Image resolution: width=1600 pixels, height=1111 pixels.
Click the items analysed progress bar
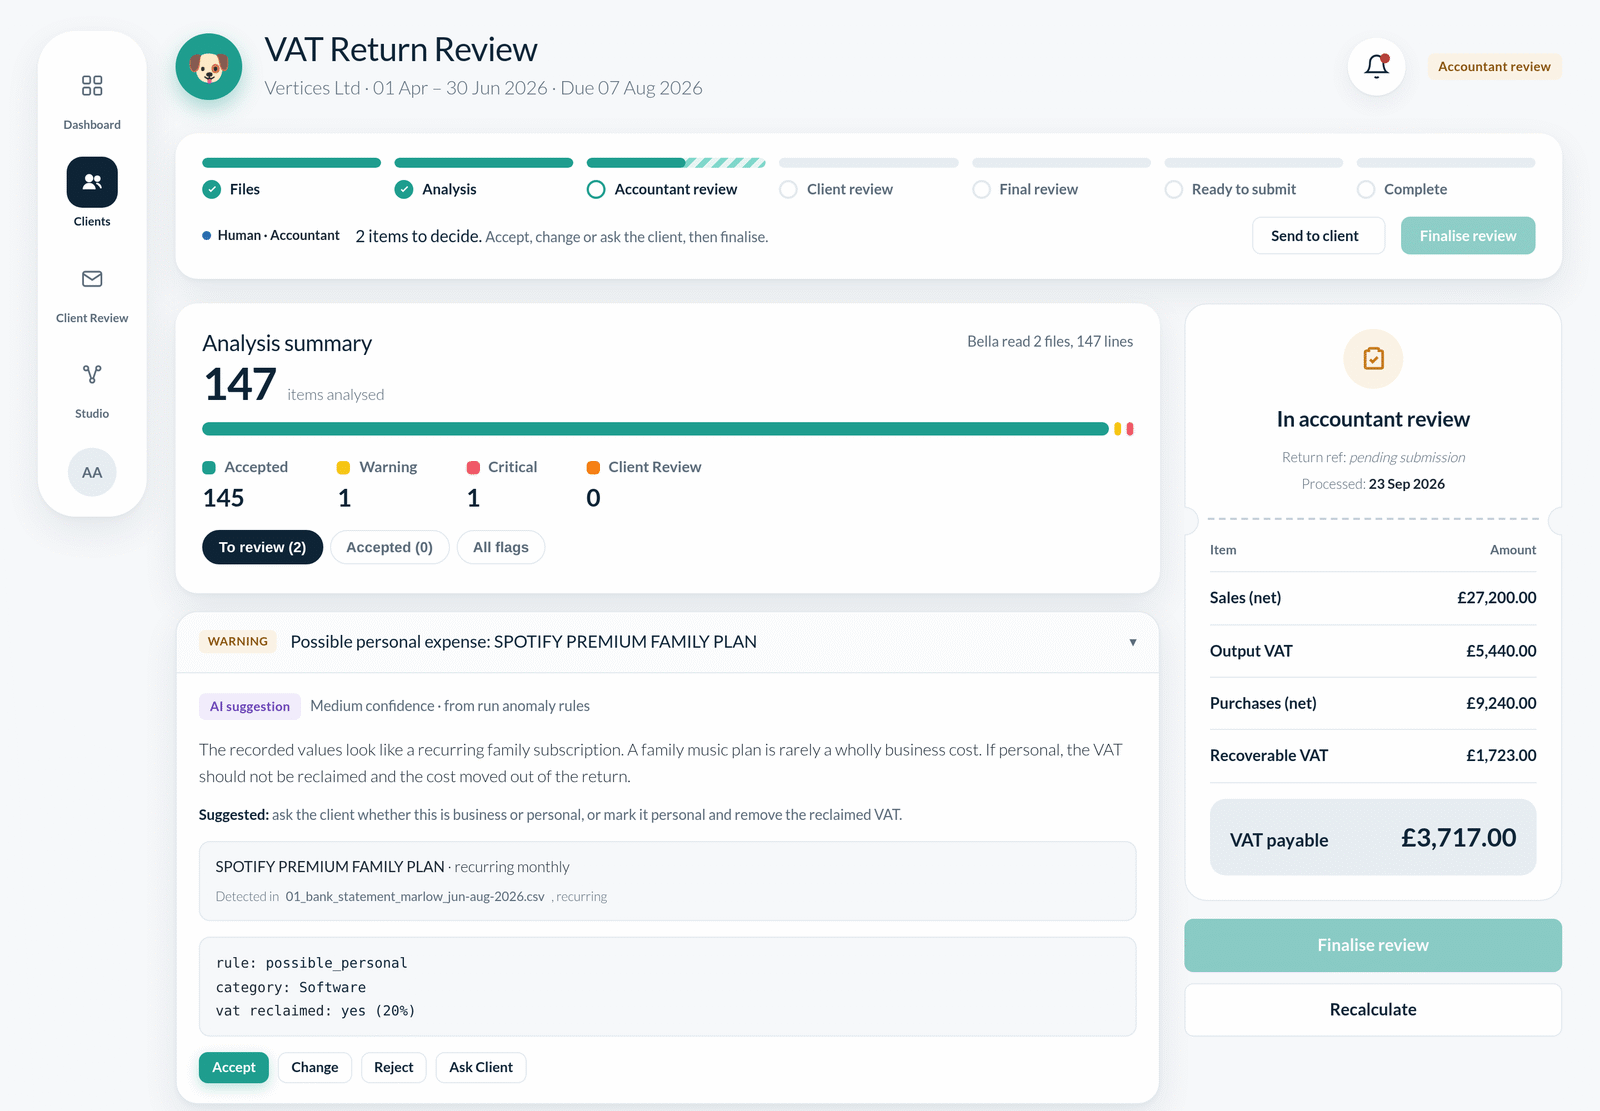point(668,429)
